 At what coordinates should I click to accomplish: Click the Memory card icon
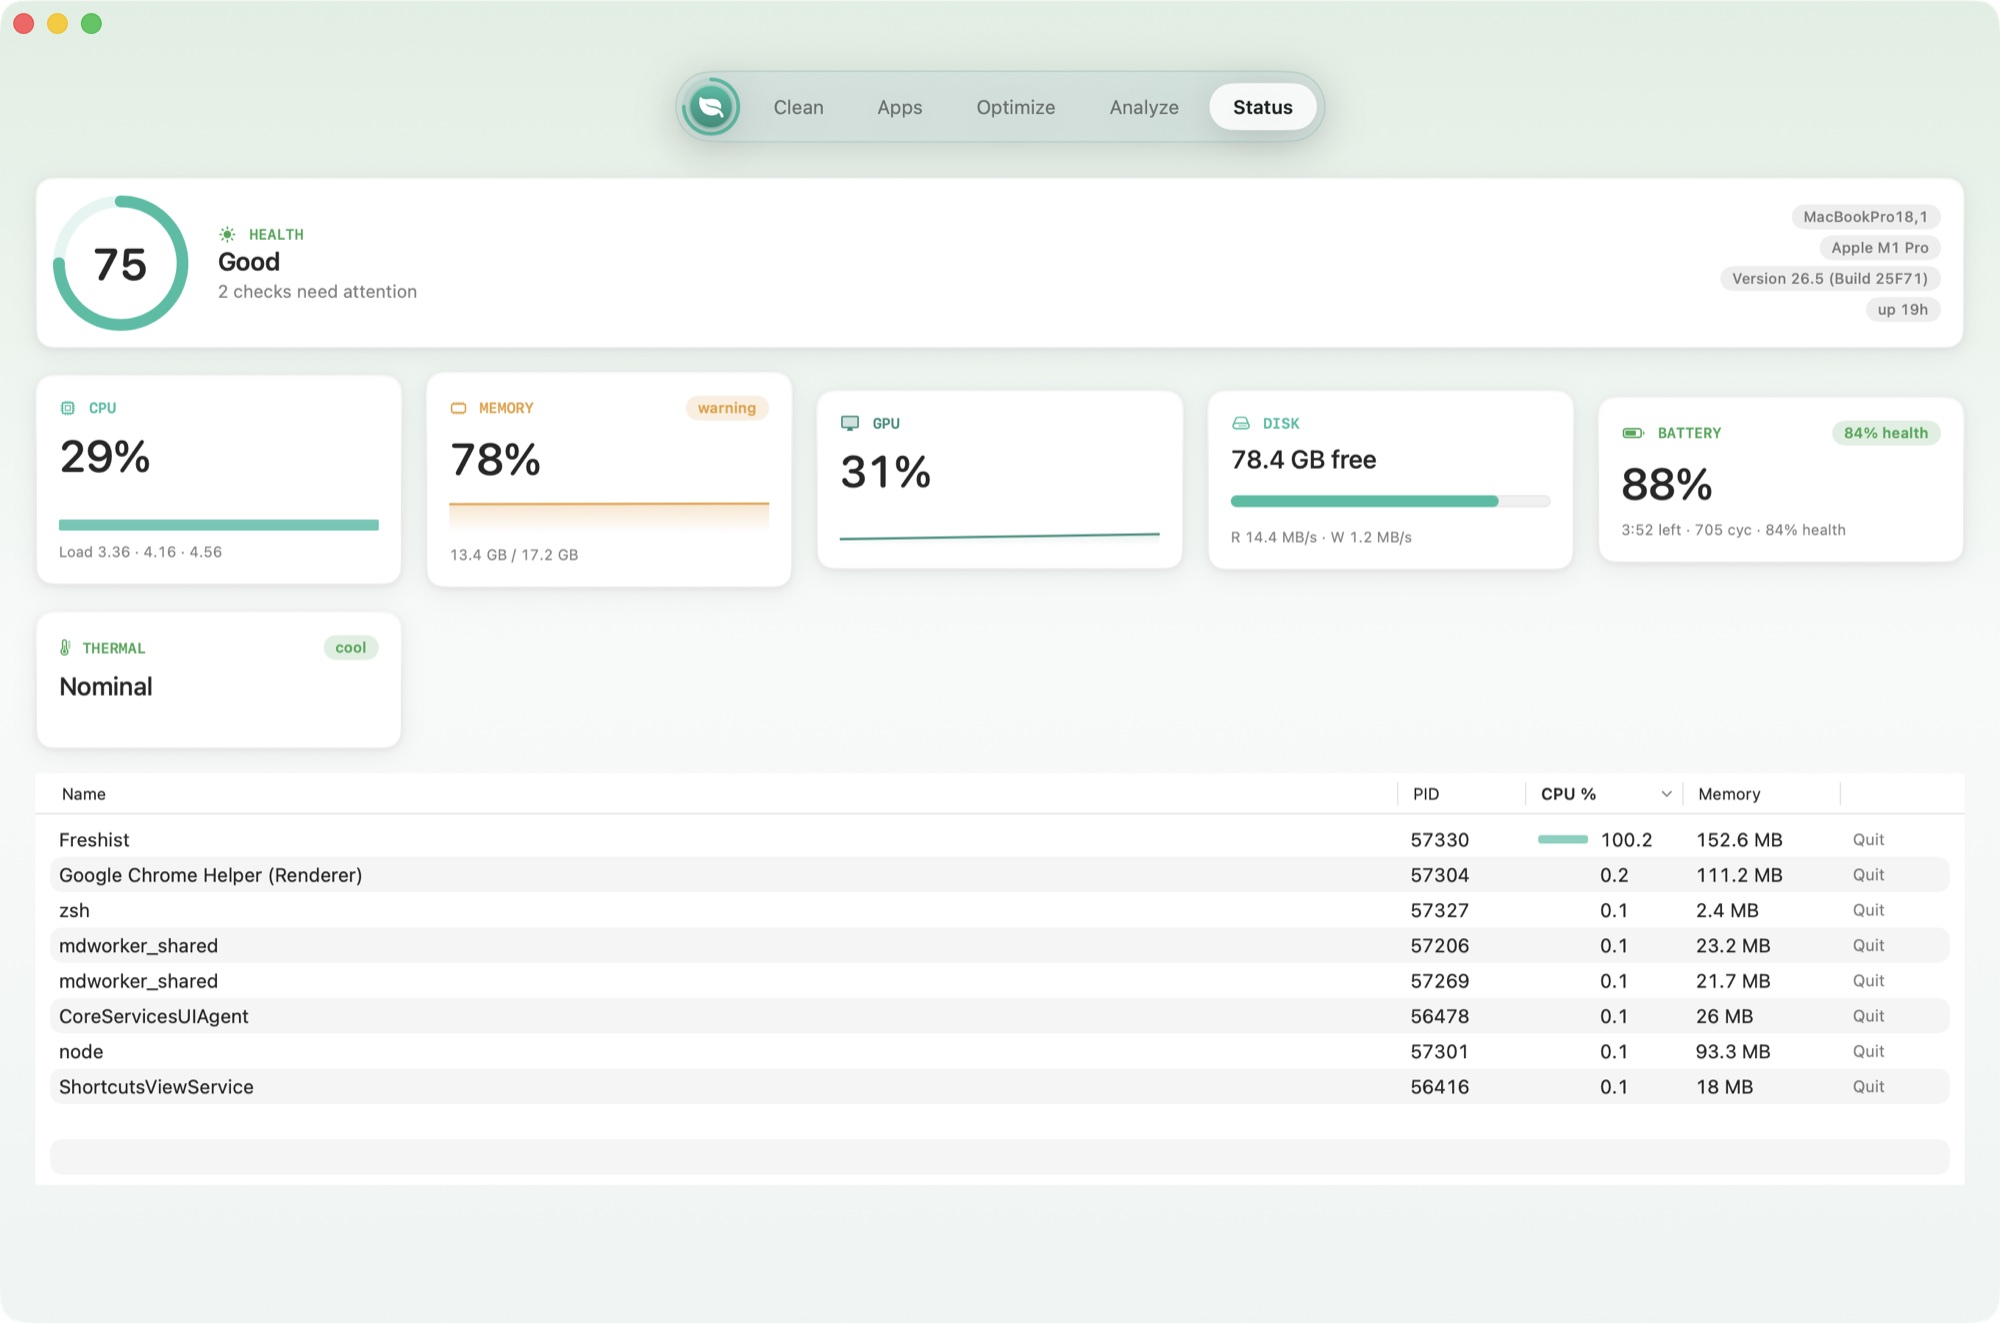[x=459, y=408]
